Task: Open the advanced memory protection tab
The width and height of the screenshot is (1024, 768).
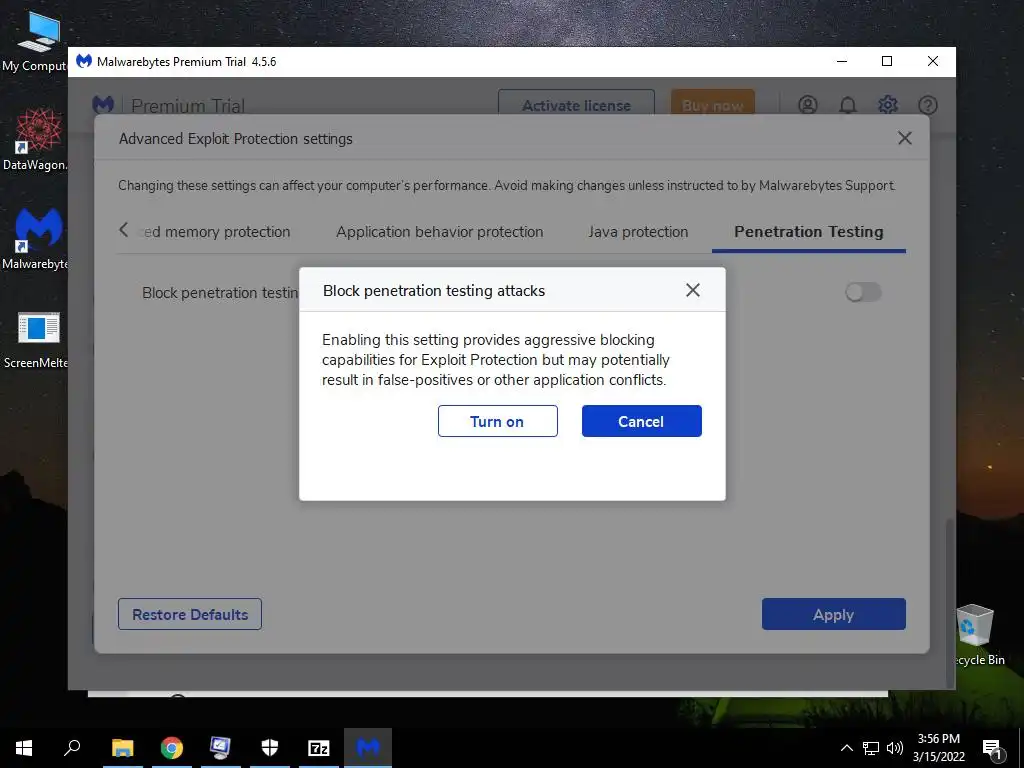Action: tap(216, 232)
